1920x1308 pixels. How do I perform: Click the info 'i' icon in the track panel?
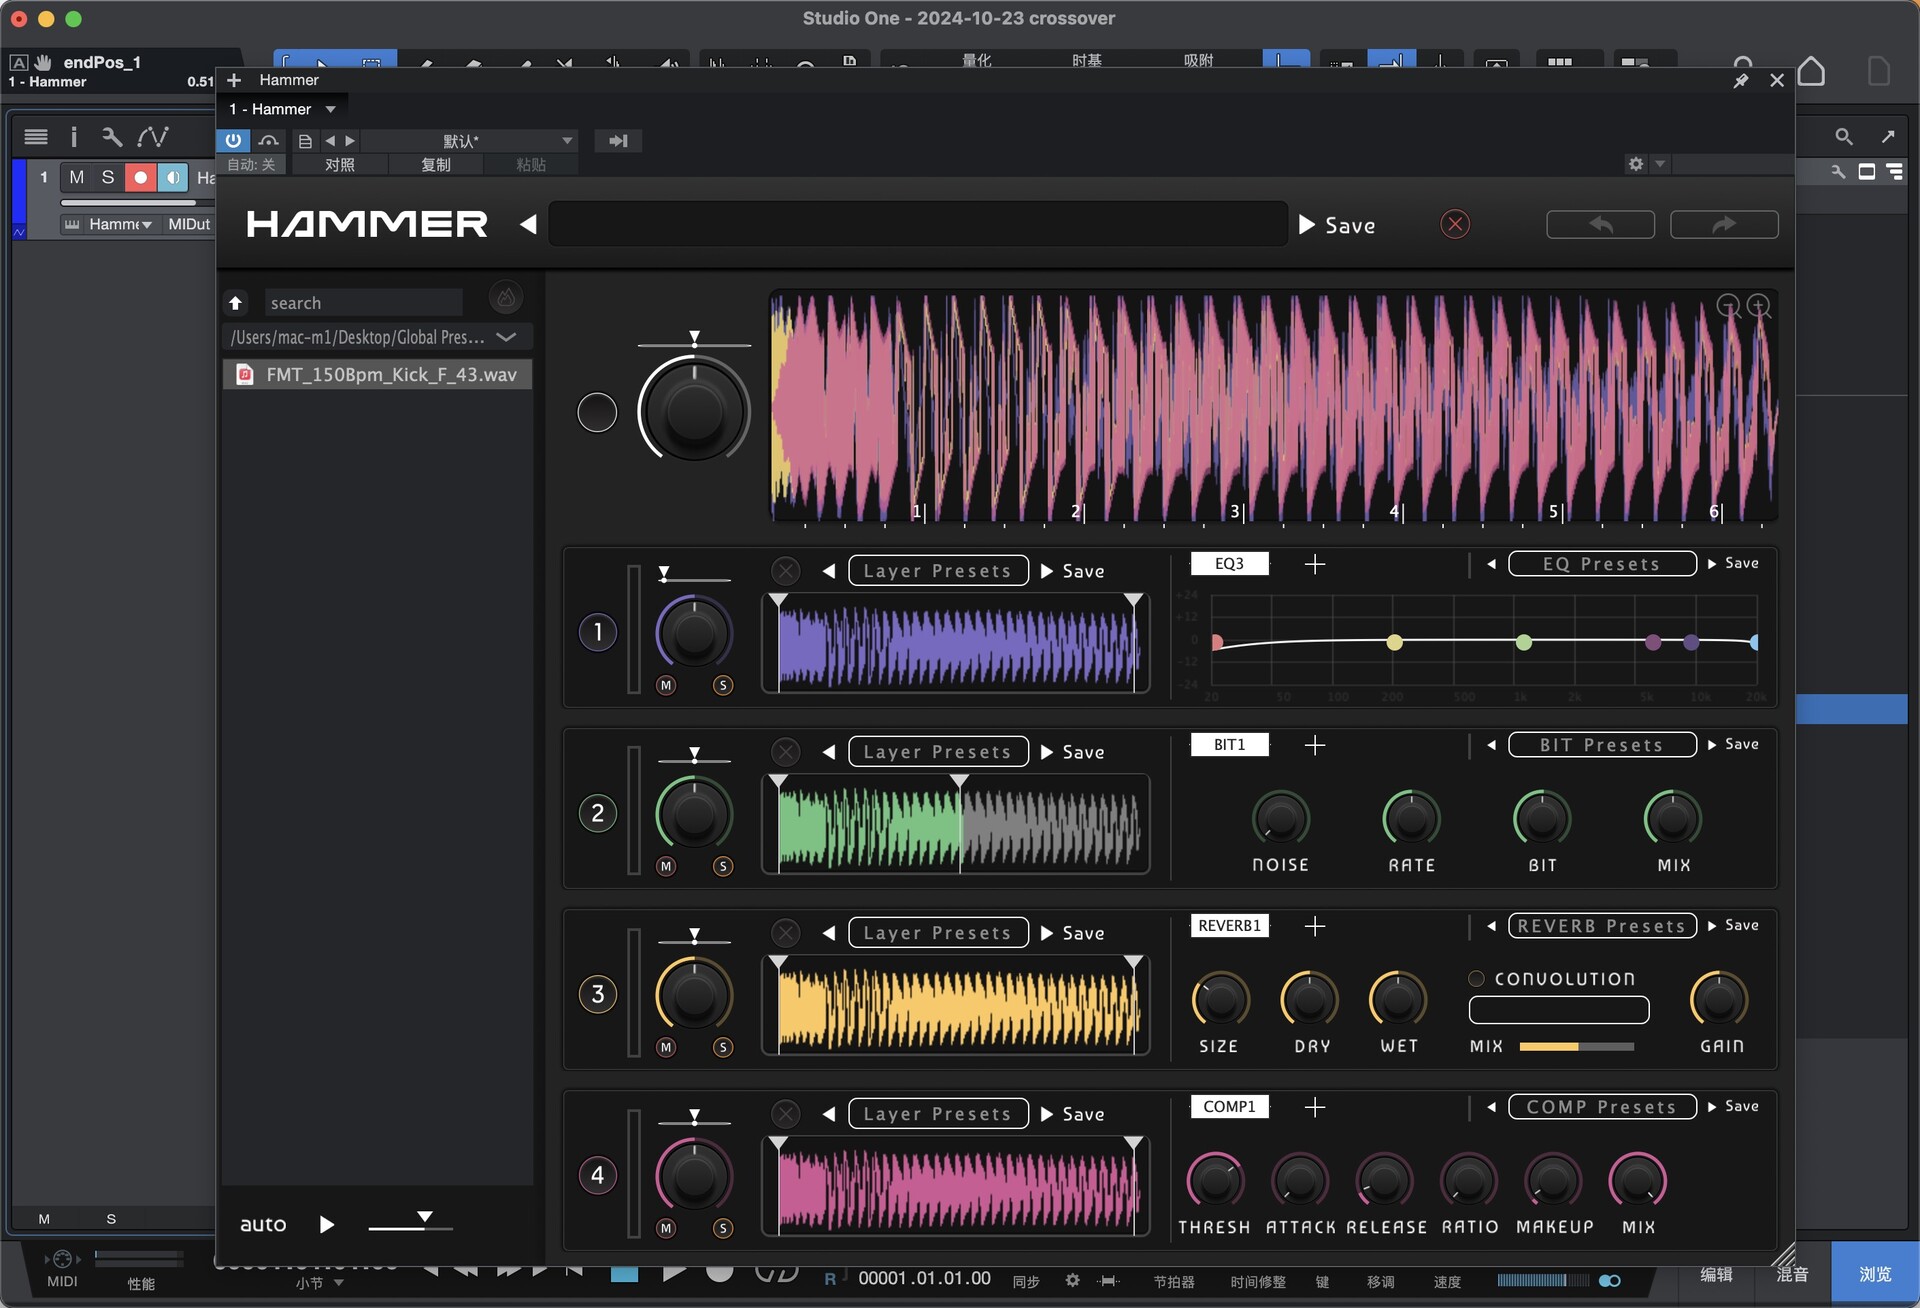[73, 137]
